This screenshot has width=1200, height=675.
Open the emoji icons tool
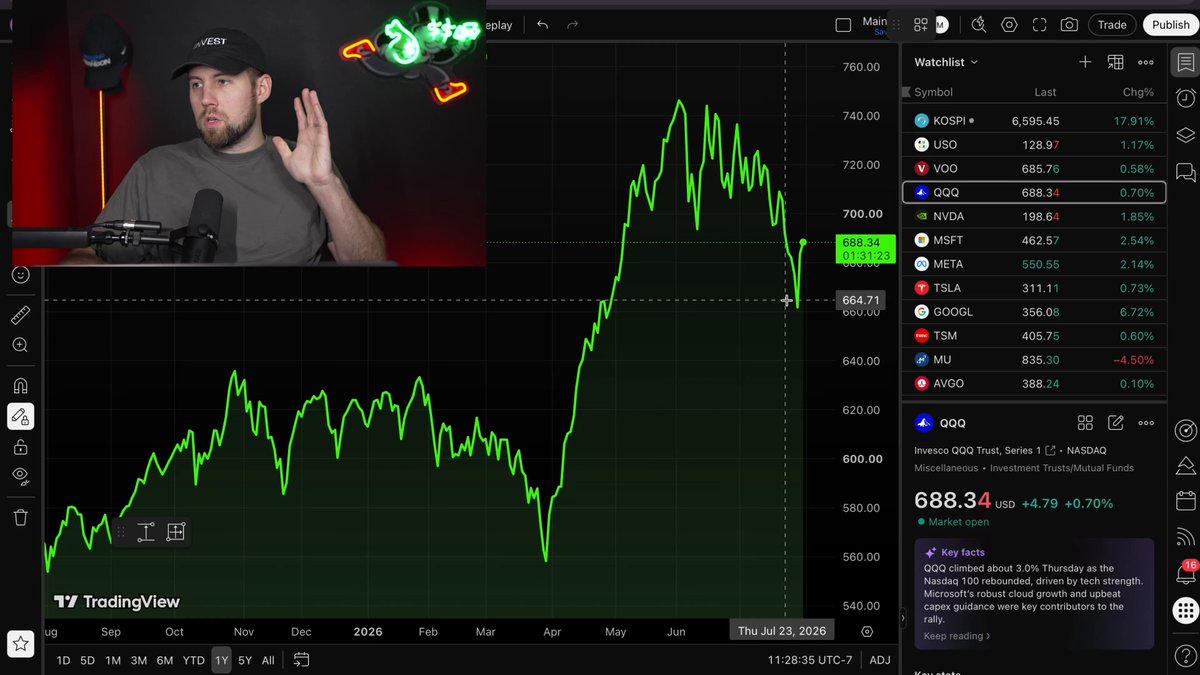[x=20, y=275]
